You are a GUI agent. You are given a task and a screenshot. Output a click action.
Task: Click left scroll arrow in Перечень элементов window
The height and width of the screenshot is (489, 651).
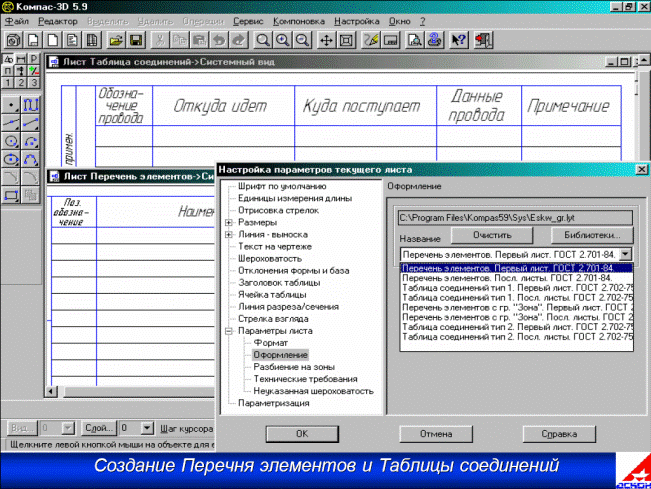[51, 391]
